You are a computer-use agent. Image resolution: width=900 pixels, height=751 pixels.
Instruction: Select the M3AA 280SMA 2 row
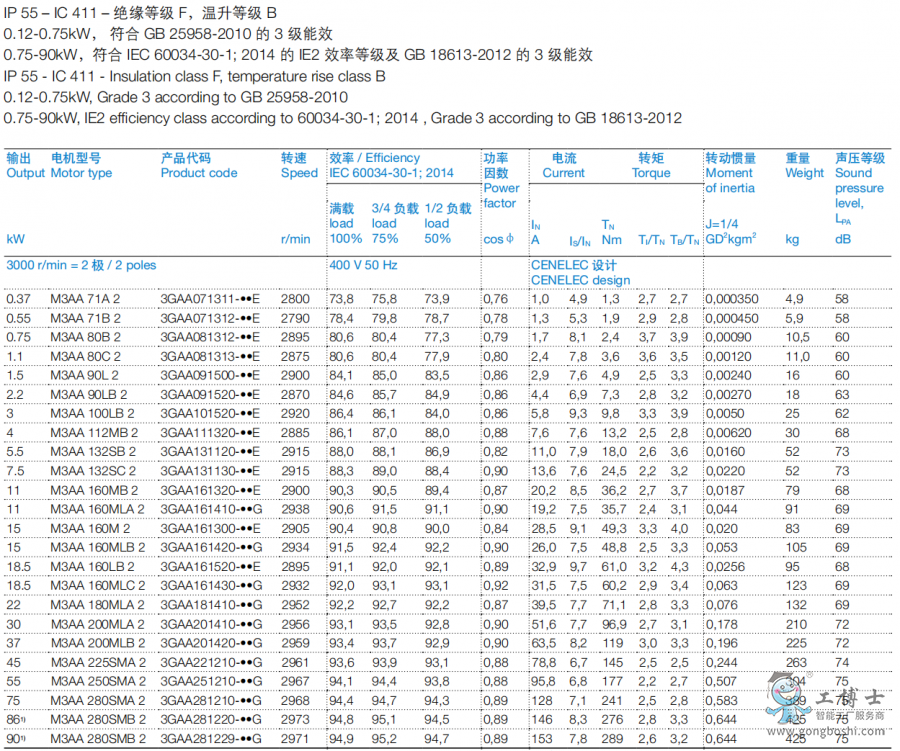[96, 699]
